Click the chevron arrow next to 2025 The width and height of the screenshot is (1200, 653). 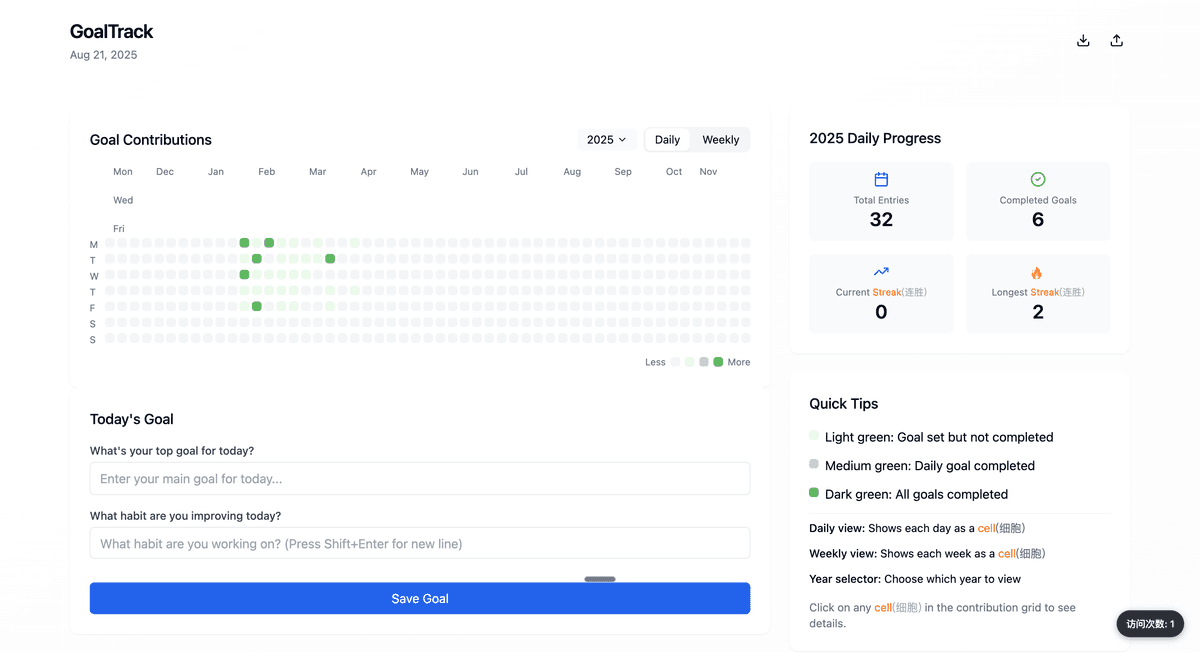pos(622,140)
